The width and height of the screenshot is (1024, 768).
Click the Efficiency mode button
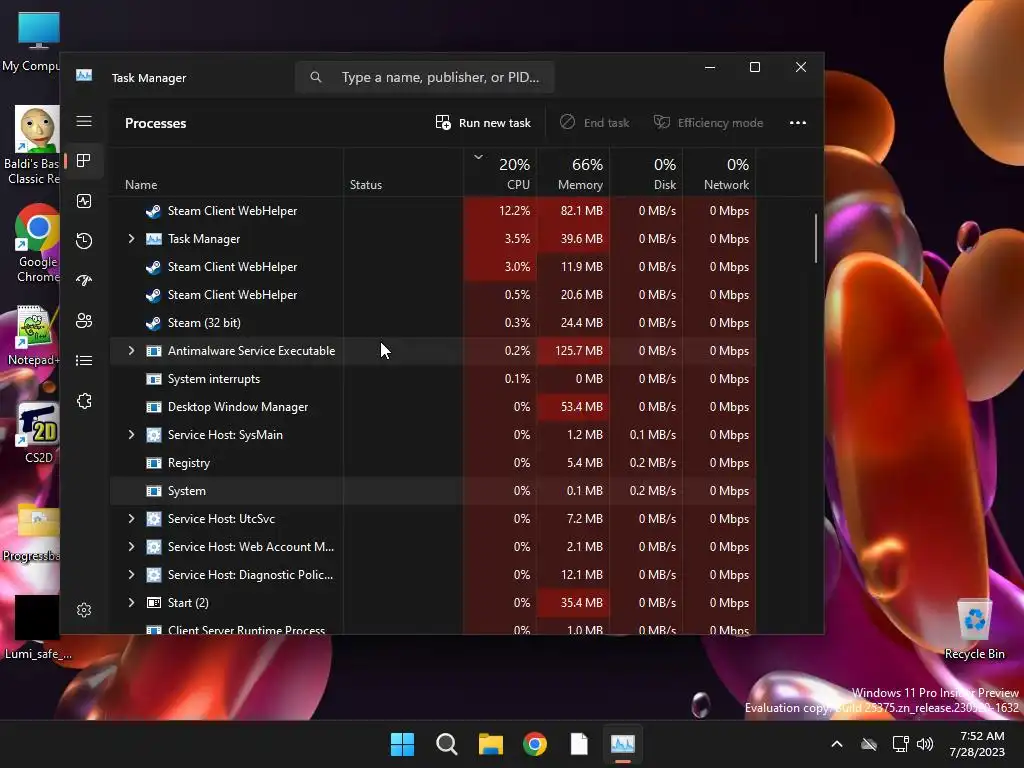709,123
